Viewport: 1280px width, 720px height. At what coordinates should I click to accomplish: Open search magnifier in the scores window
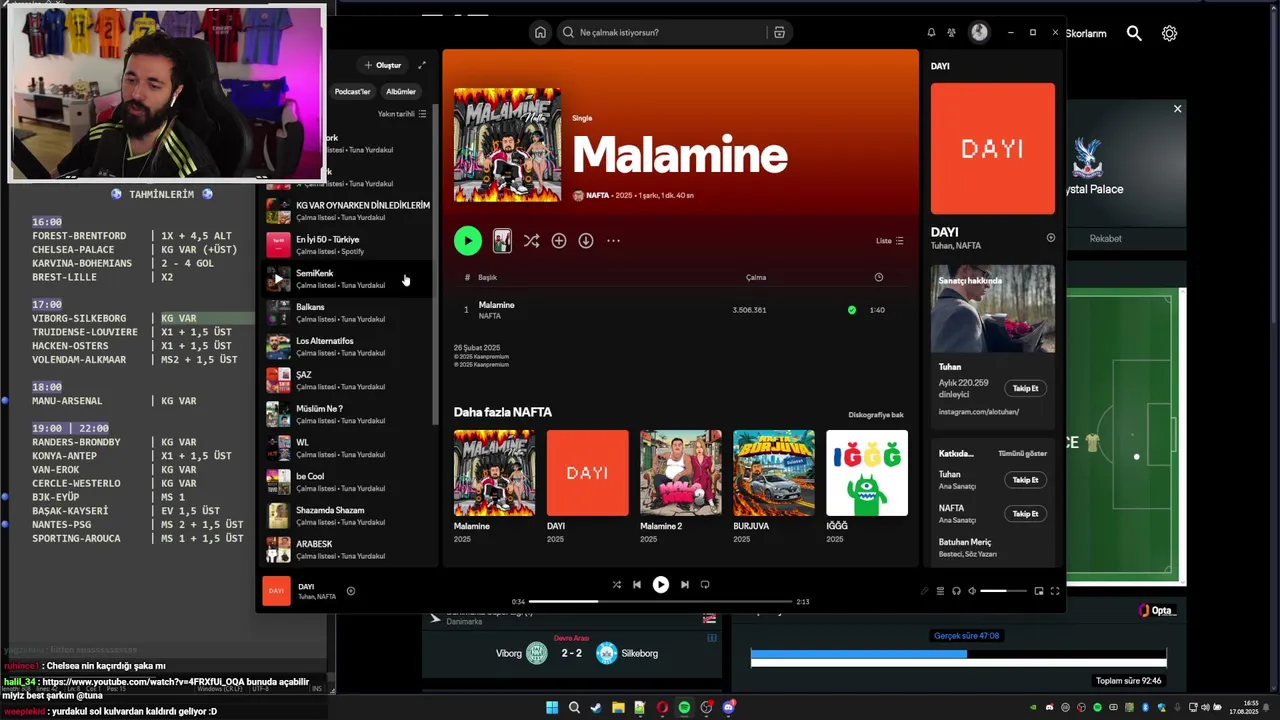coord(1134,33)
